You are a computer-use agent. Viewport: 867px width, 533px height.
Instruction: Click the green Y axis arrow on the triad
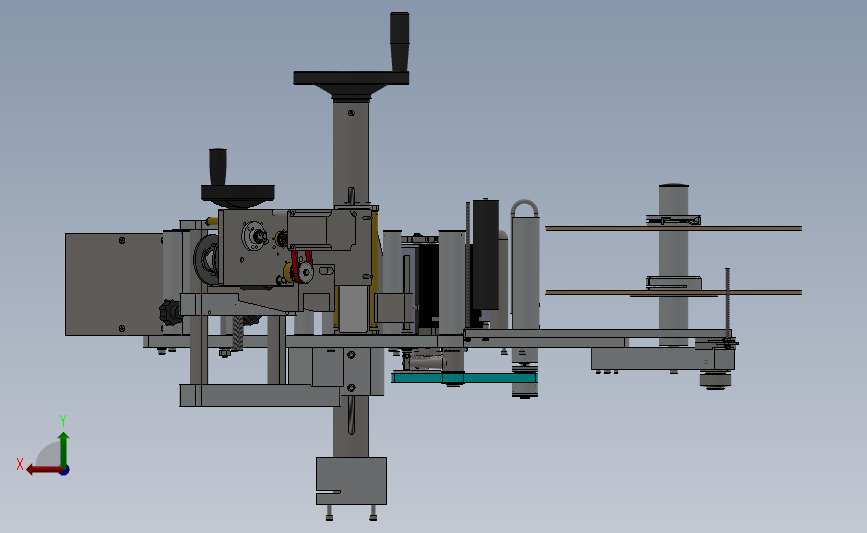[x=64, y=449]
